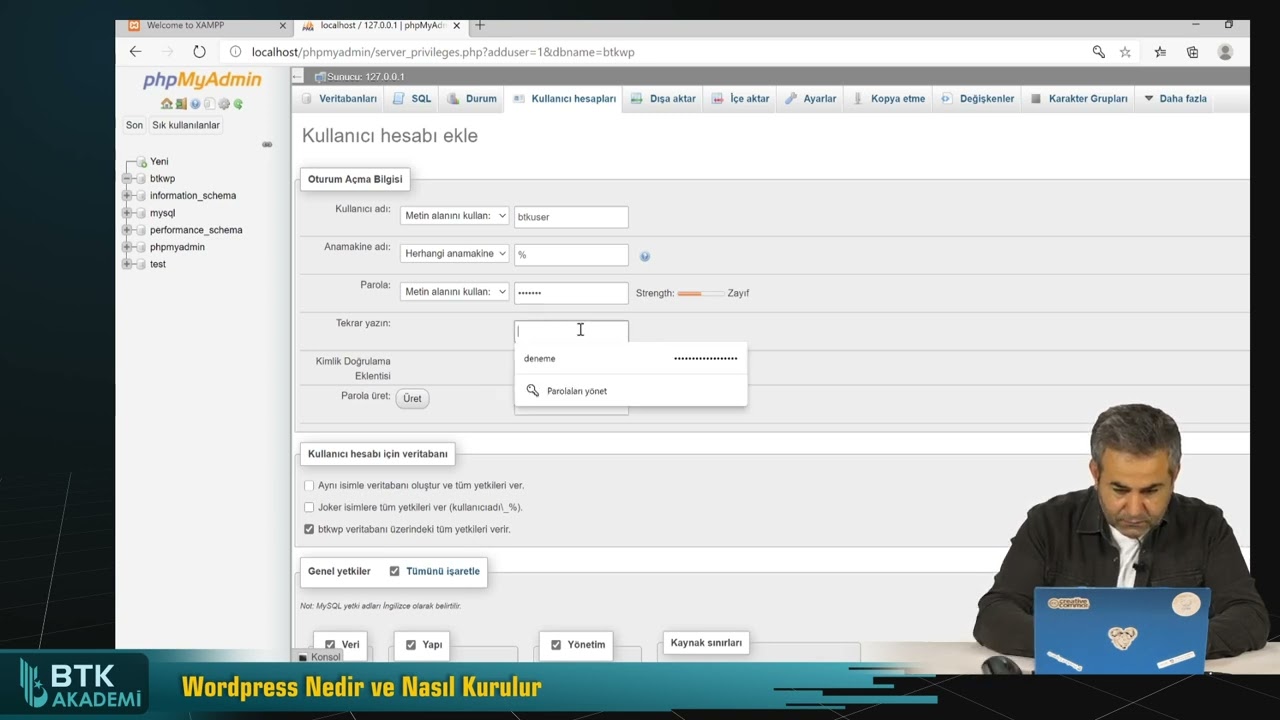Open the Karakter Grupları tab
The height and width of the screenshot is (720, 1280).
[1079, 99]
